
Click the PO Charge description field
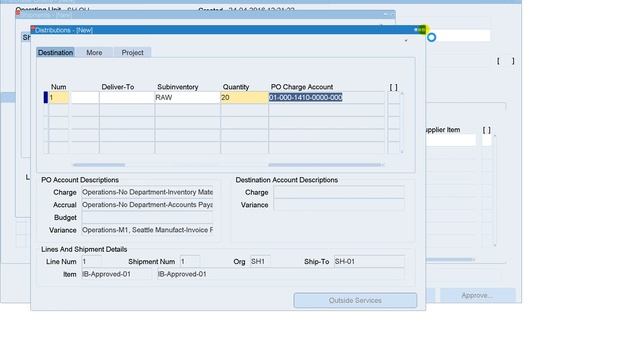[147, 192]
